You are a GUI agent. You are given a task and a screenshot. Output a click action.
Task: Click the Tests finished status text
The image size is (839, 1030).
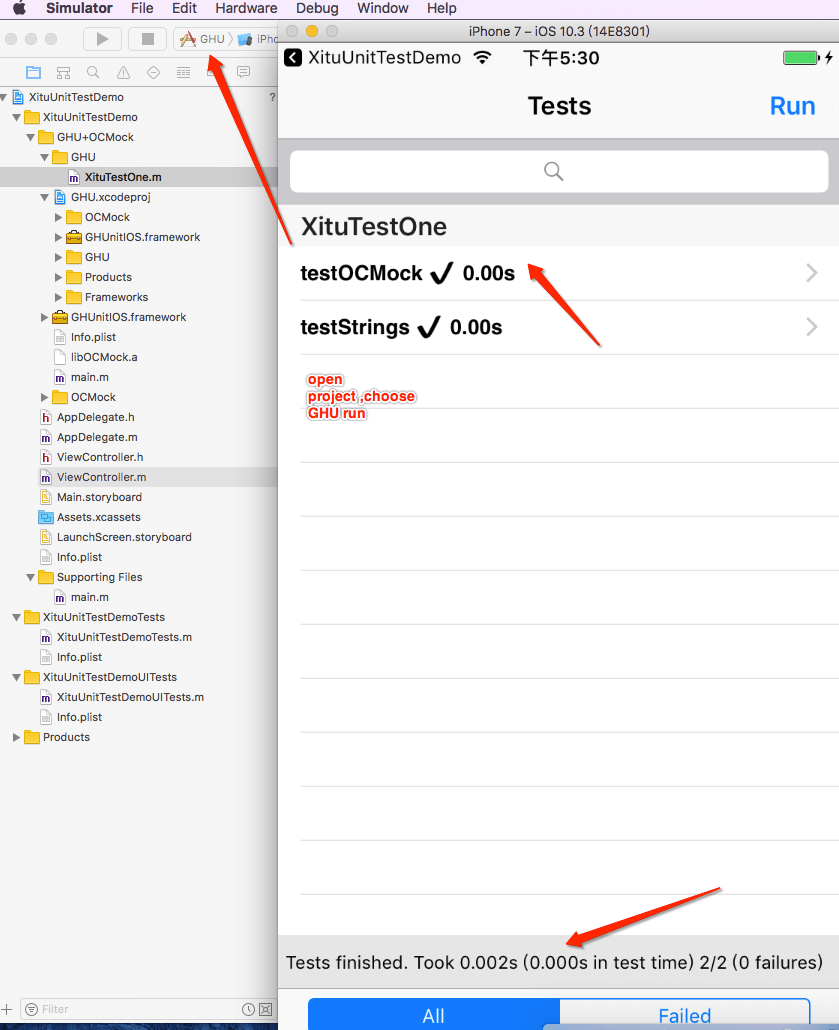point(554,962)
